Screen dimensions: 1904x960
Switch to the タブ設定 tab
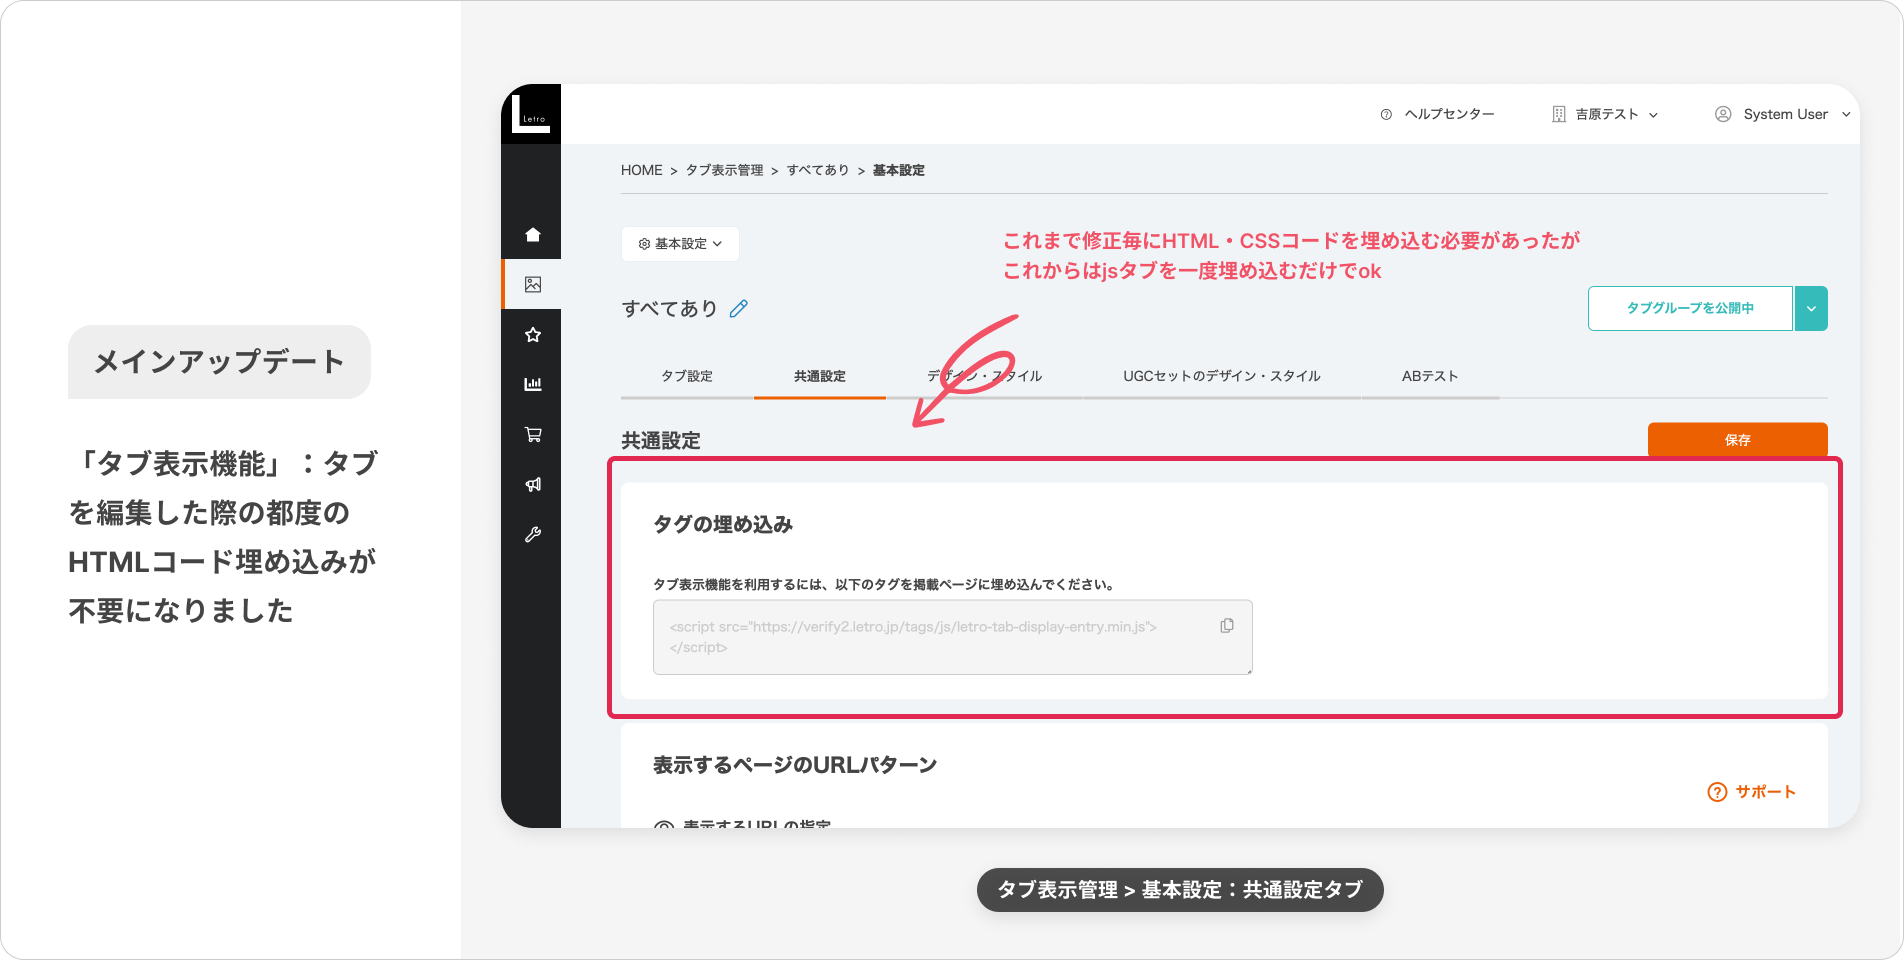click(687, 376)
